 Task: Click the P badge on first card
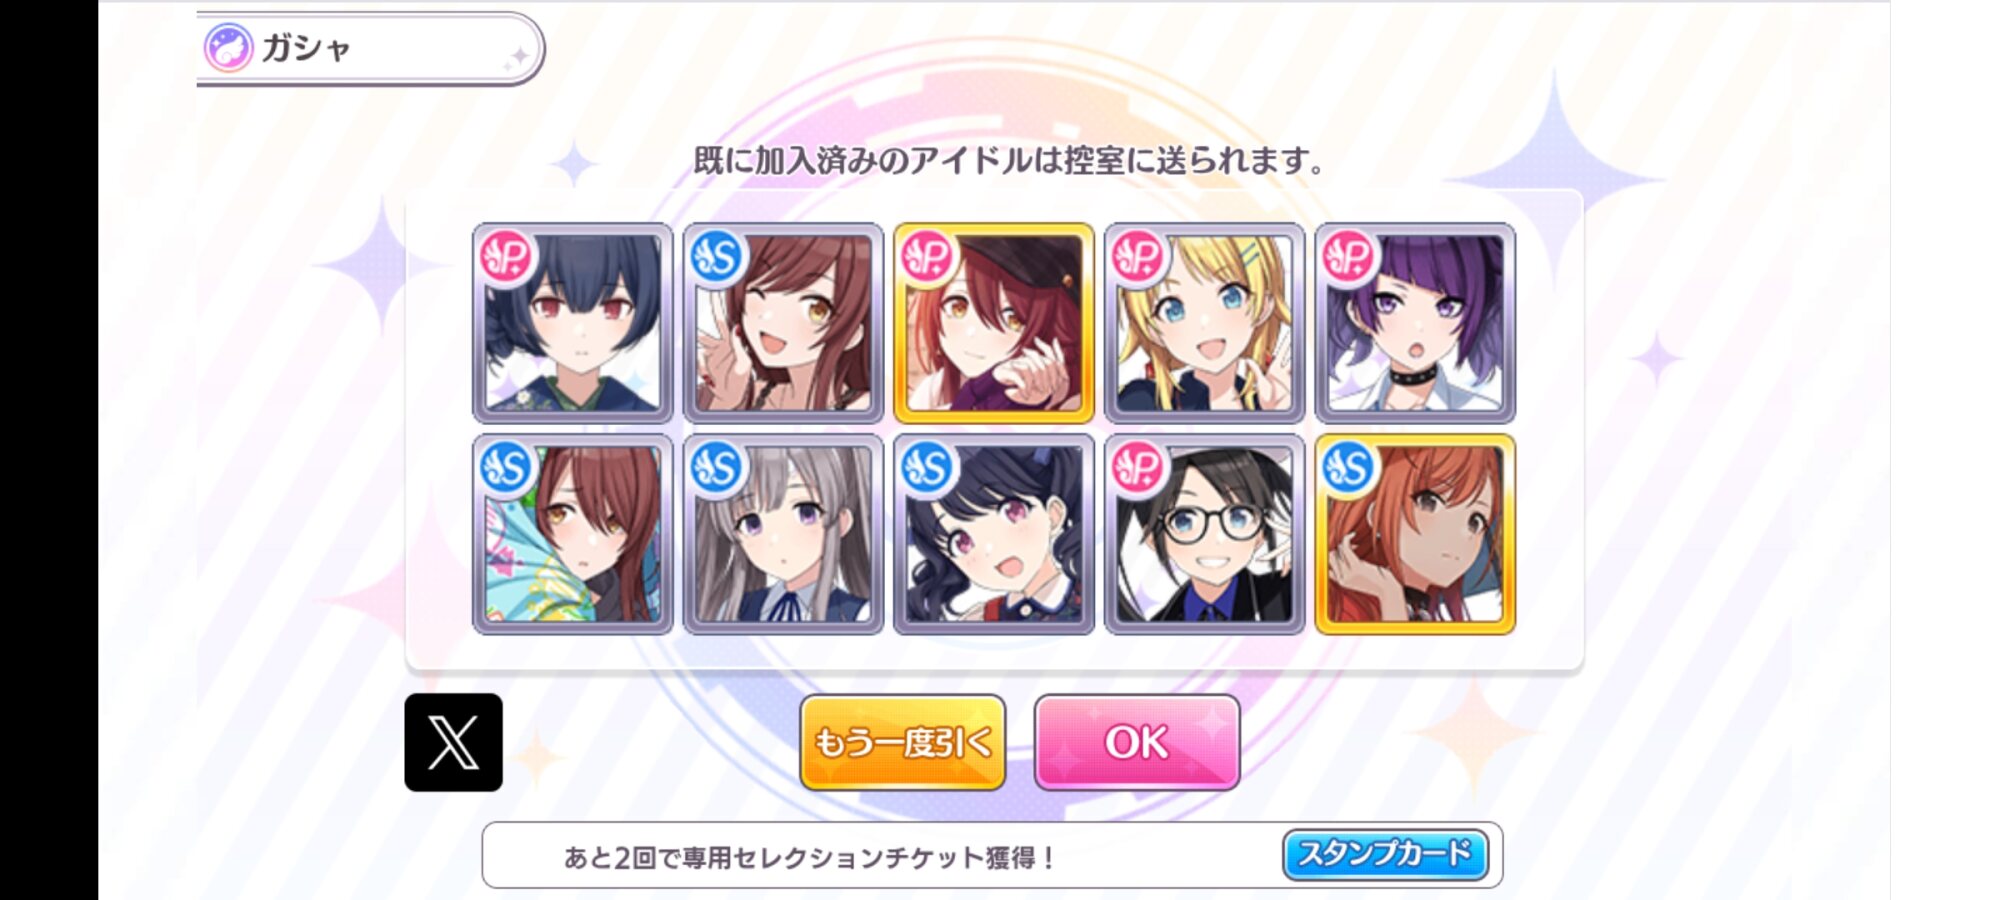[x=507, y=257]
